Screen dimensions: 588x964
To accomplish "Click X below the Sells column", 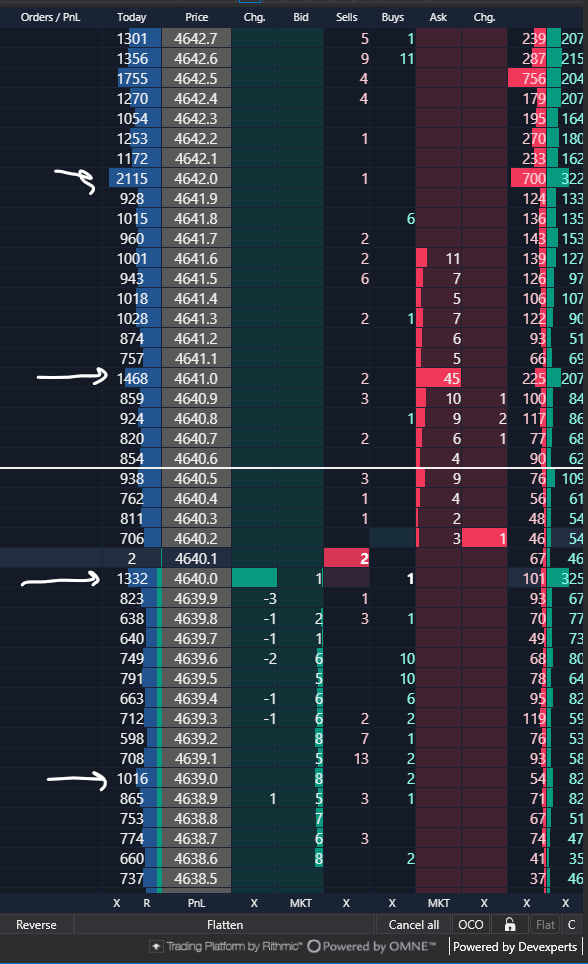I will click(346, 903).
